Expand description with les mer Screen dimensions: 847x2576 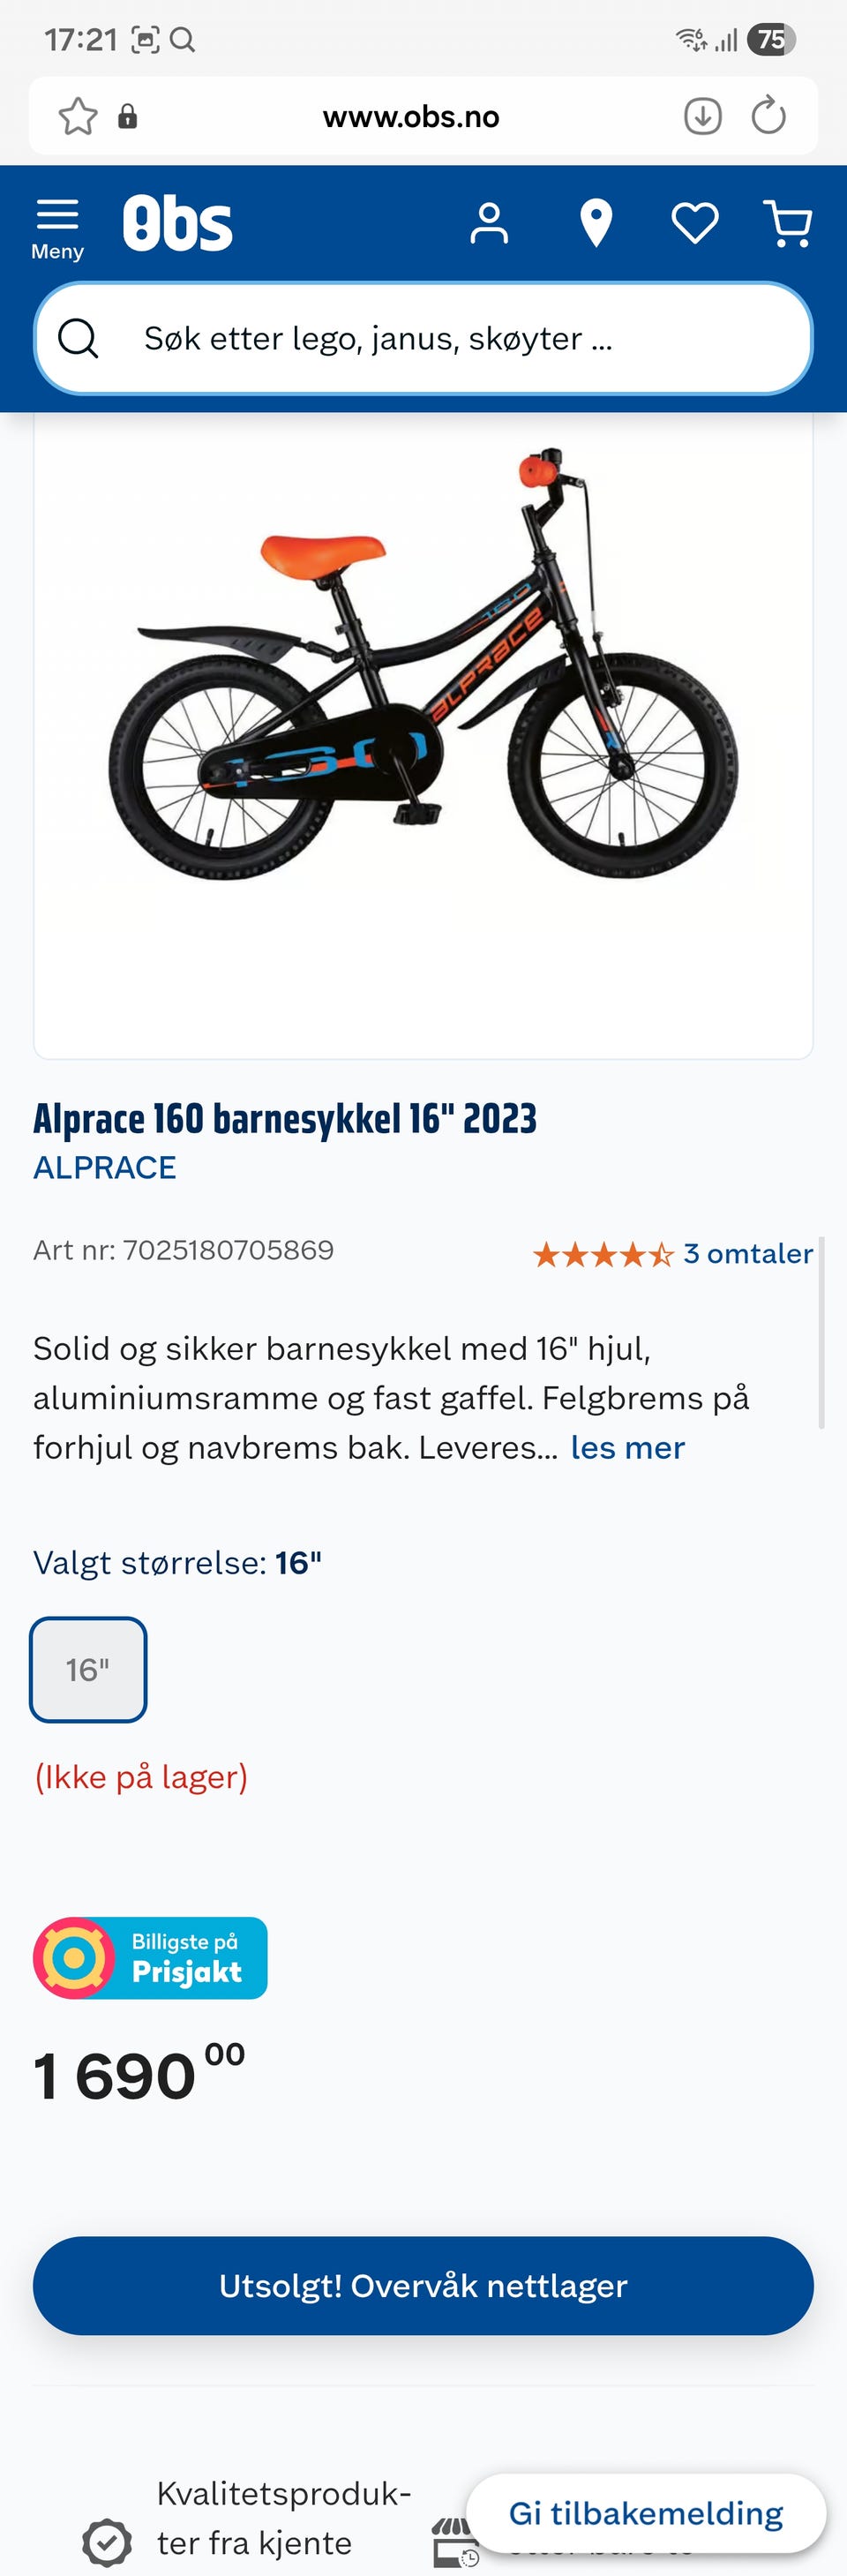(627, 1447)
